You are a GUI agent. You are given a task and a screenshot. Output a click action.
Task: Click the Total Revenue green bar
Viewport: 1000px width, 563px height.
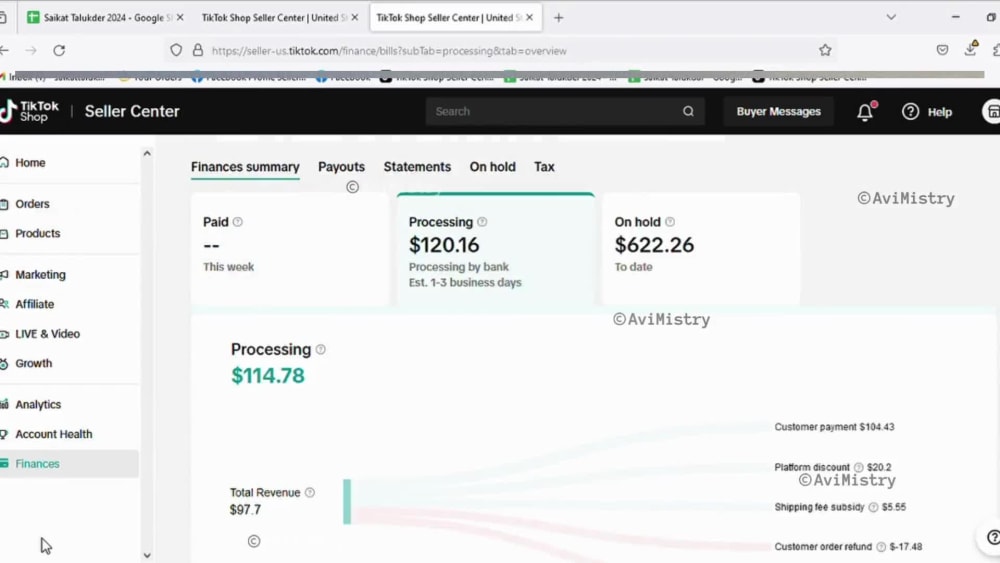coord(347,502)
